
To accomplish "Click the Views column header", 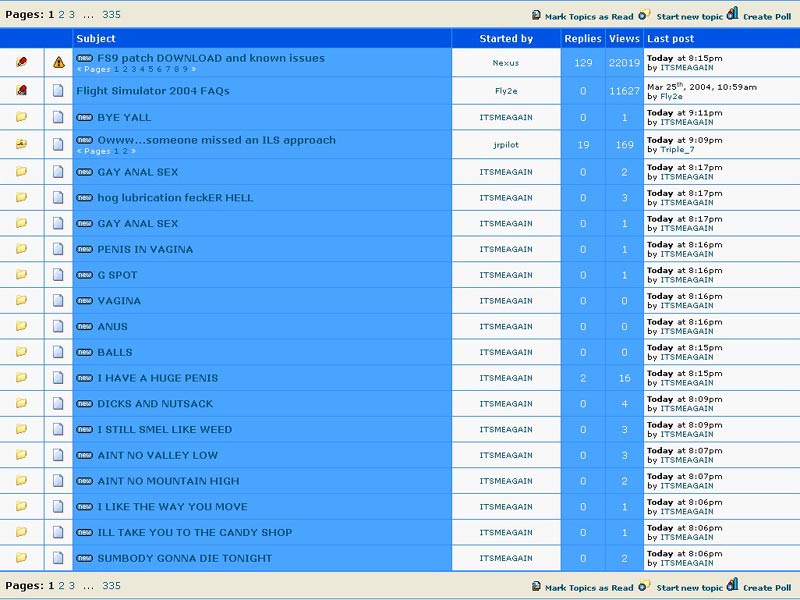I will tap(624, 38).
